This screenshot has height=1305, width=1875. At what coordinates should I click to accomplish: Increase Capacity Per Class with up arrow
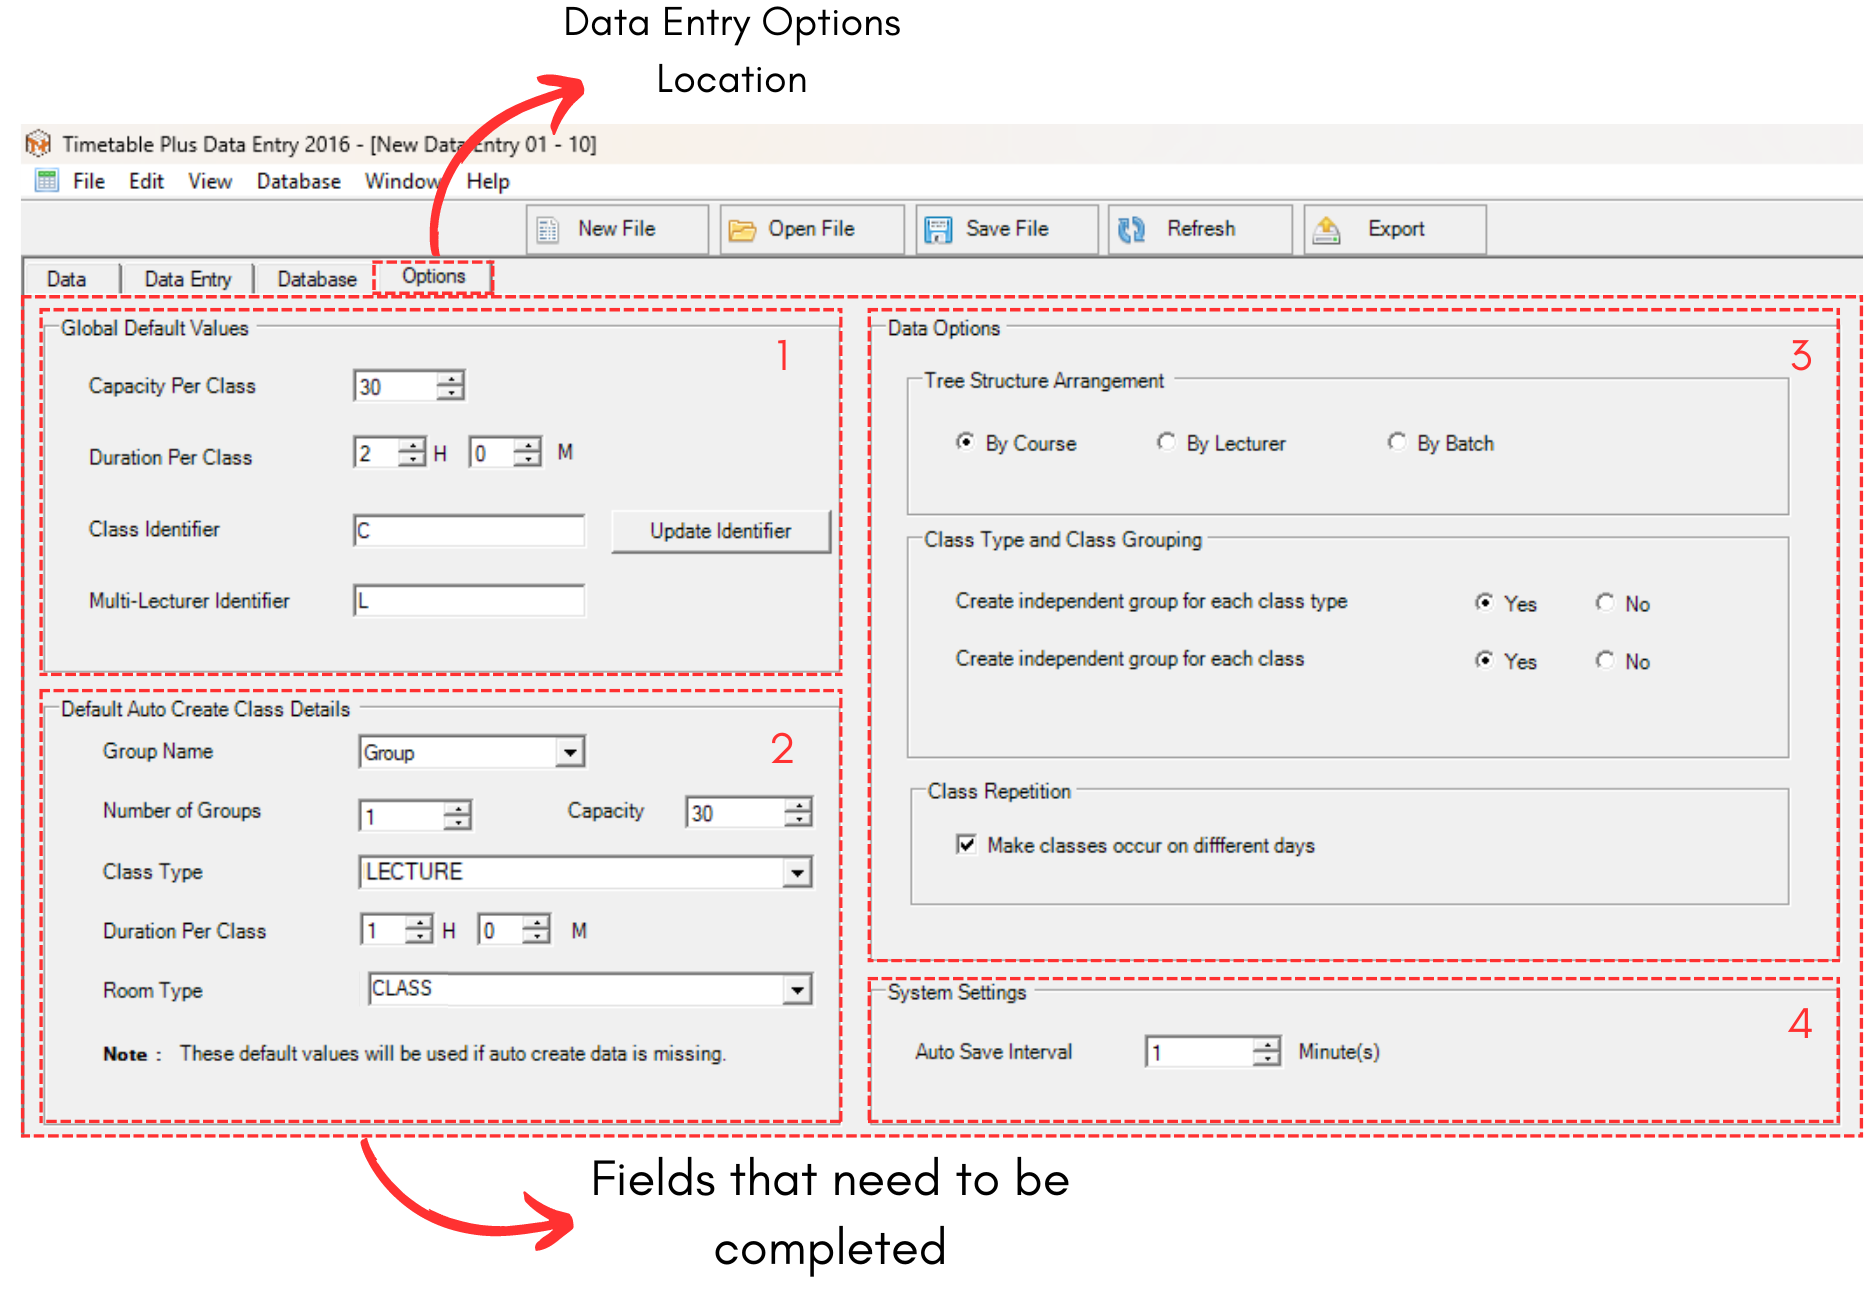(451, 379)
